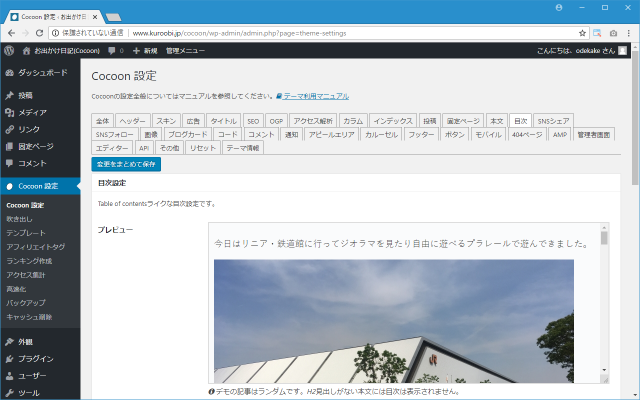Click the search extension icon in toolbar
The width and height of the screenshot is (640, 400).
tap(597, 33)
